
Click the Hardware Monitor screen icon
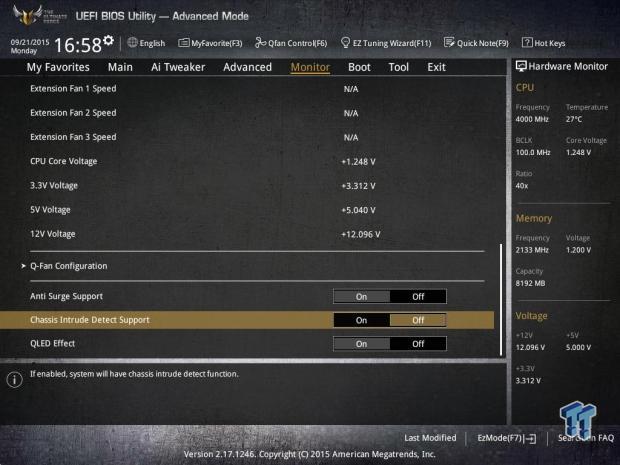(x=521, y=66)
